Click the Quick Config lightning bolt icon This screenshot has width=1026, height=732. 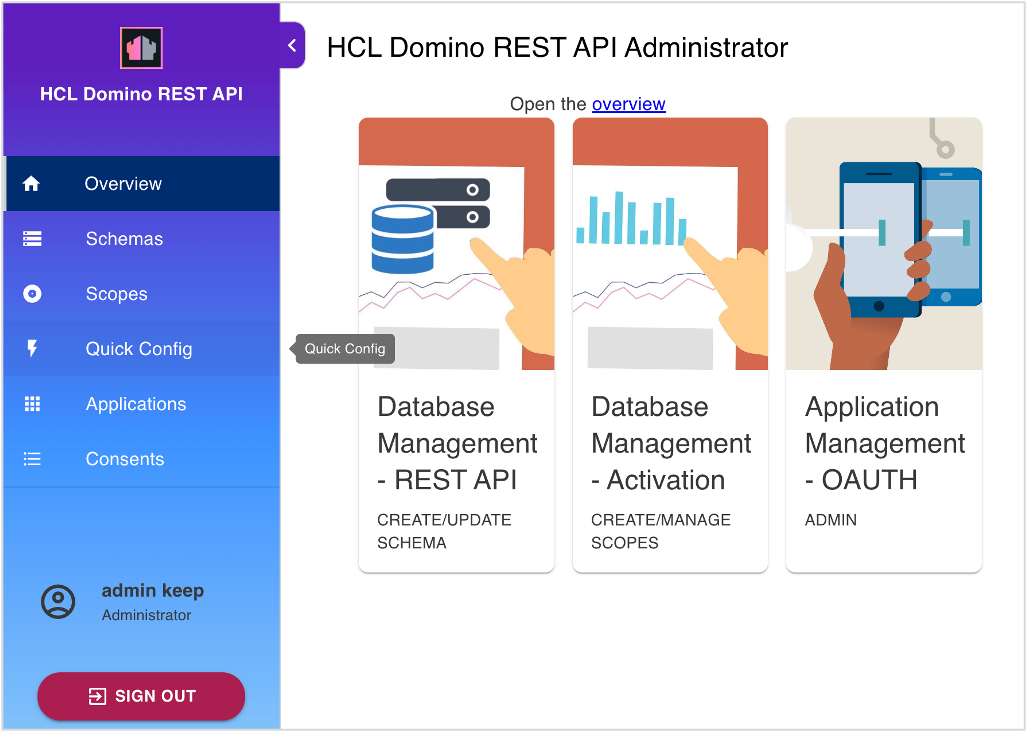pos(32,349)
